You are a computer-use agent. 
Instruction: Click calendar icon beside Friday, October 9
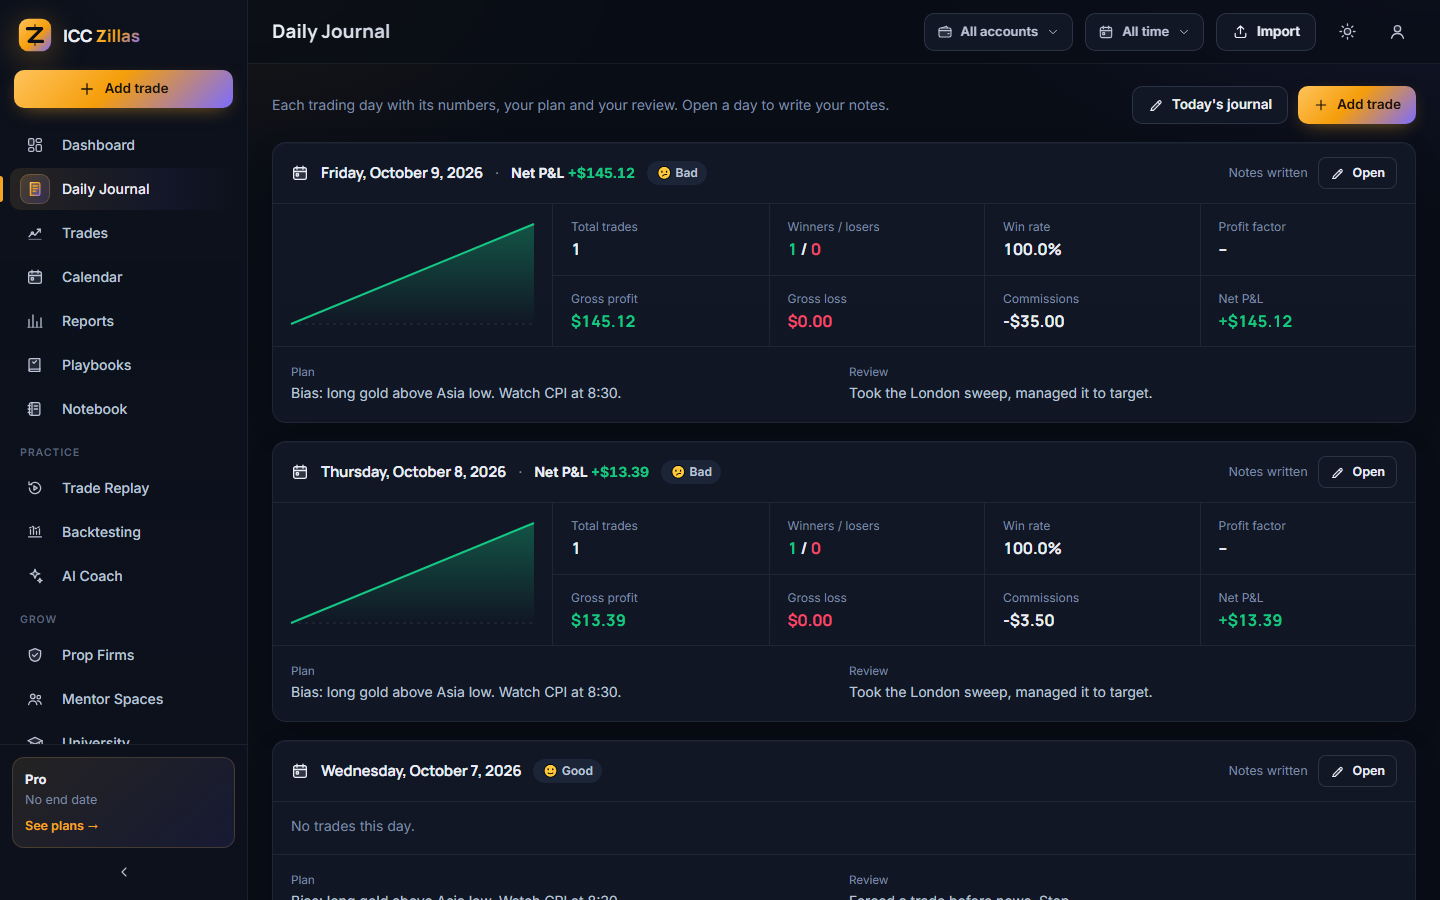click(x=300, y=173)
